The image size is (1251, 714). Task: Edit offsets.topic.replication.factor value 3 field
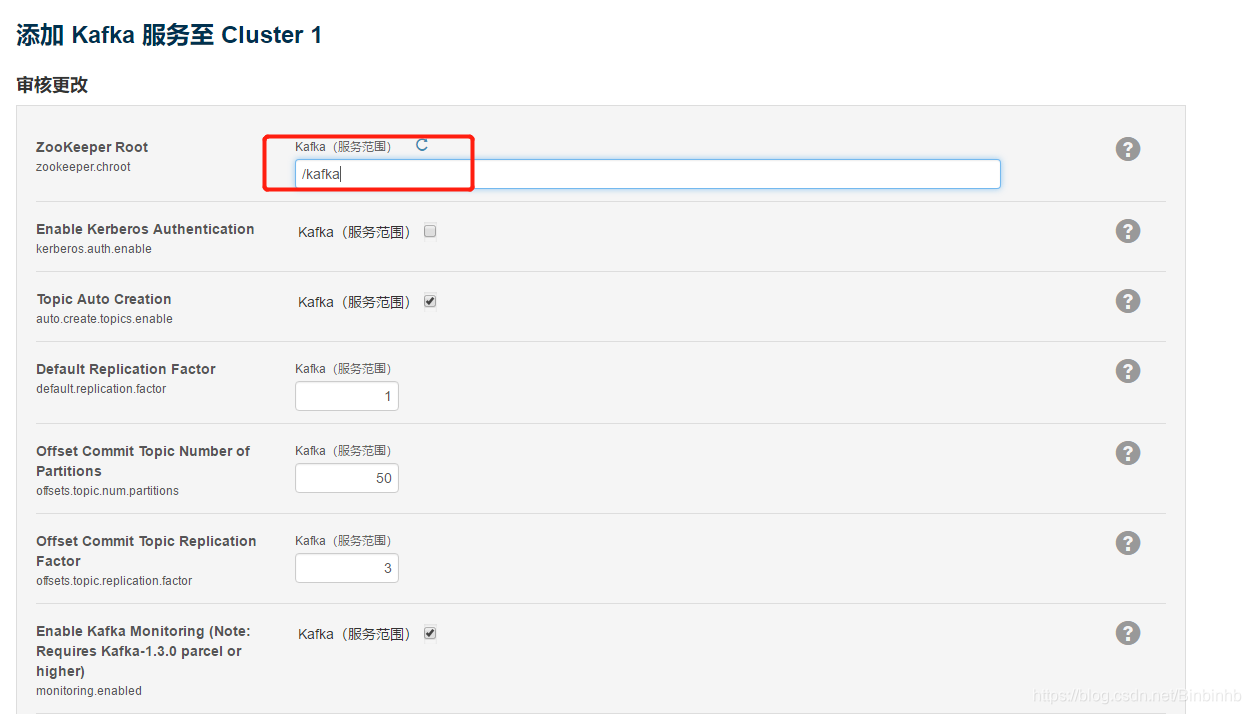point(346,568)
